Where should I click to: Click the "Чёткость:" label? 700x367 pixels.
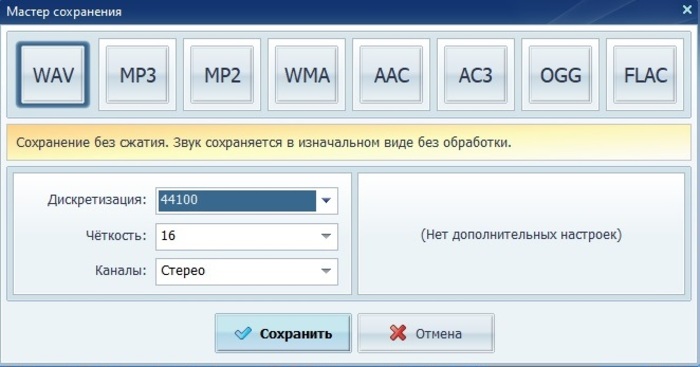coord(116,235)
